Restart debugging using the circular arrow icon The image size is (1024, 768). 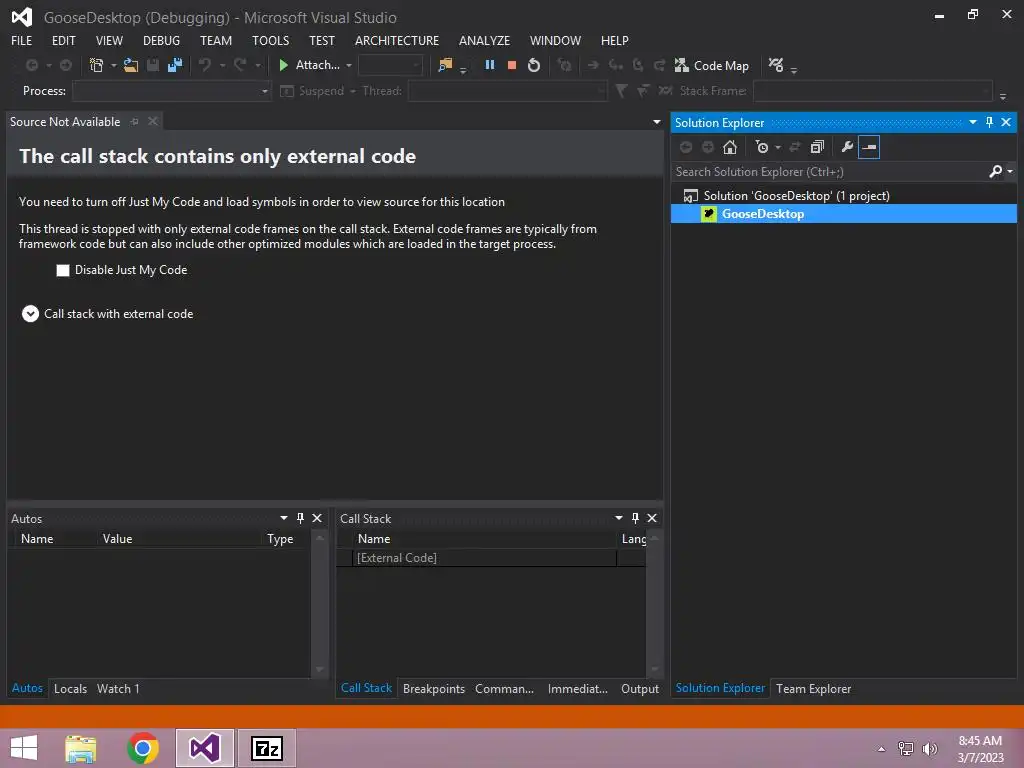pos(534,65)
